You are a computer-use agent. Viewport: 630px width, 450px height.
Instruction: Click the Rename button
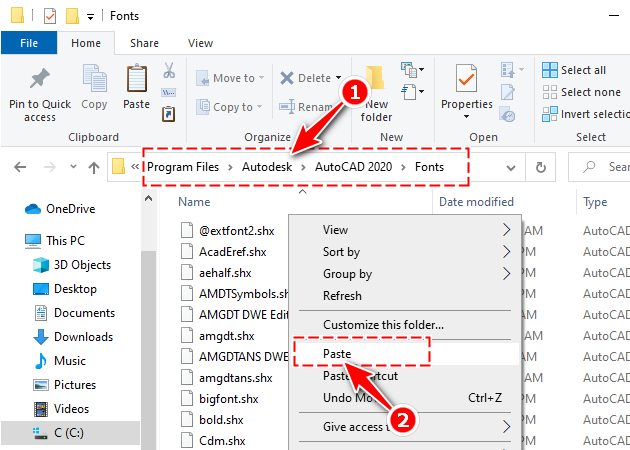[x=307, y=107]
